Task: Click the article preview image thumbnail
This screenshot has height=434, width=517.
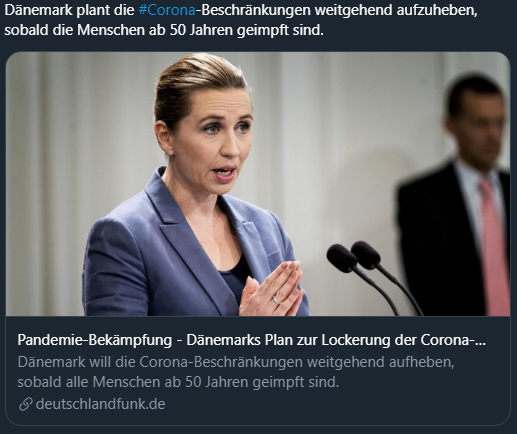Action: 258,184
